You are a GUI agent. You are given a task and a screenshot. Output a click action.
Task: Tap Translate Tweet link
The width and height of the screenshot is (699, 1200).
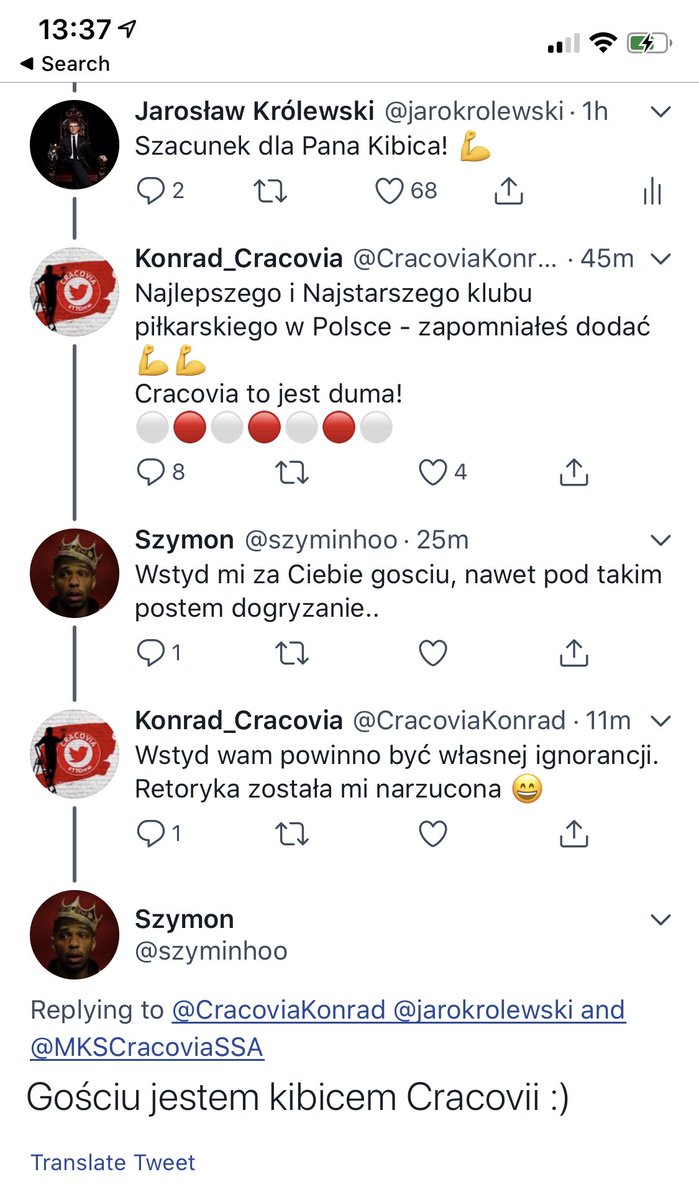[111, 1162]
